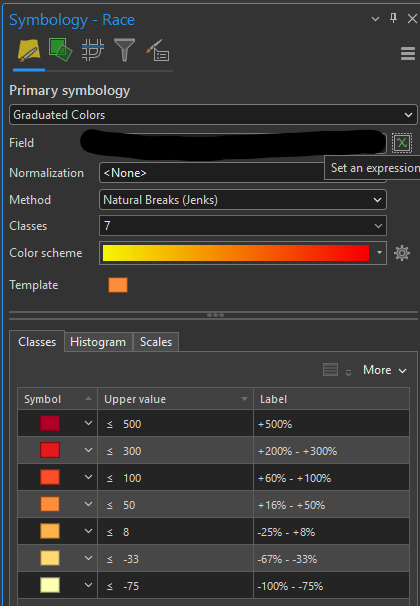This screenshot has height=606, width=420.
Task: Click the pin auto-hide icon
Action: (393, 18)
